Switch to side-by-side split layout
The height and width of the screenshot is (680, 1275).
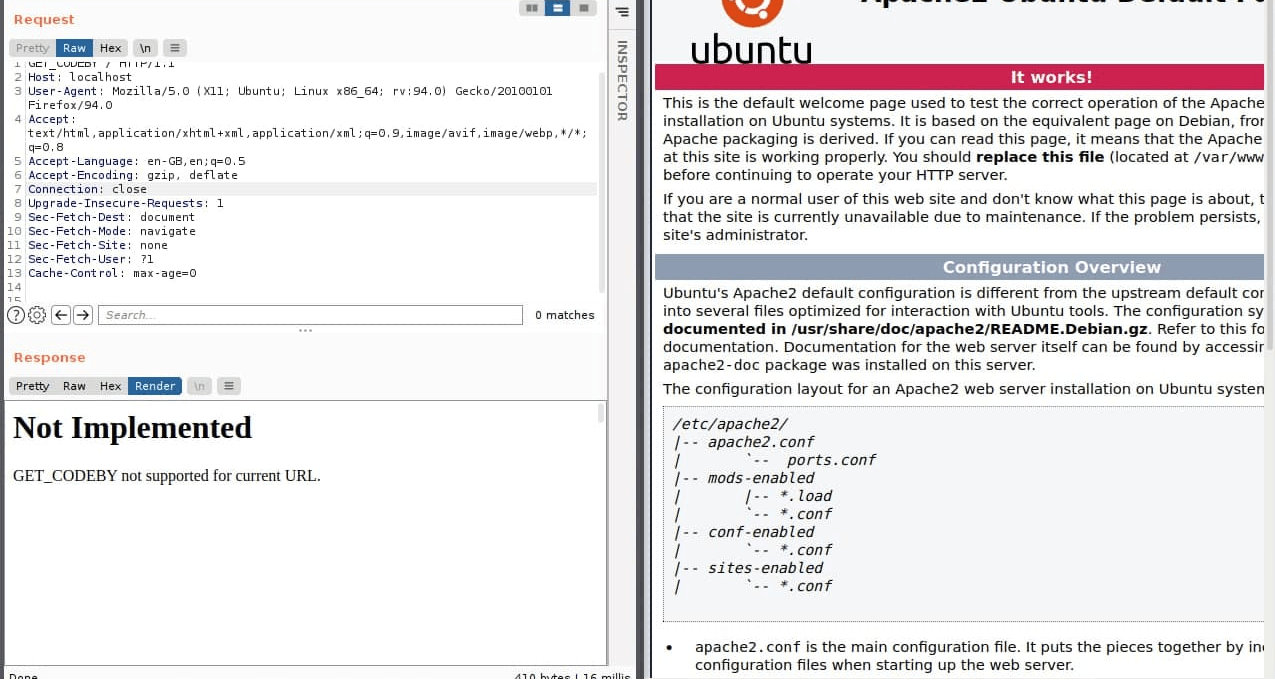(x=532, y=8)
